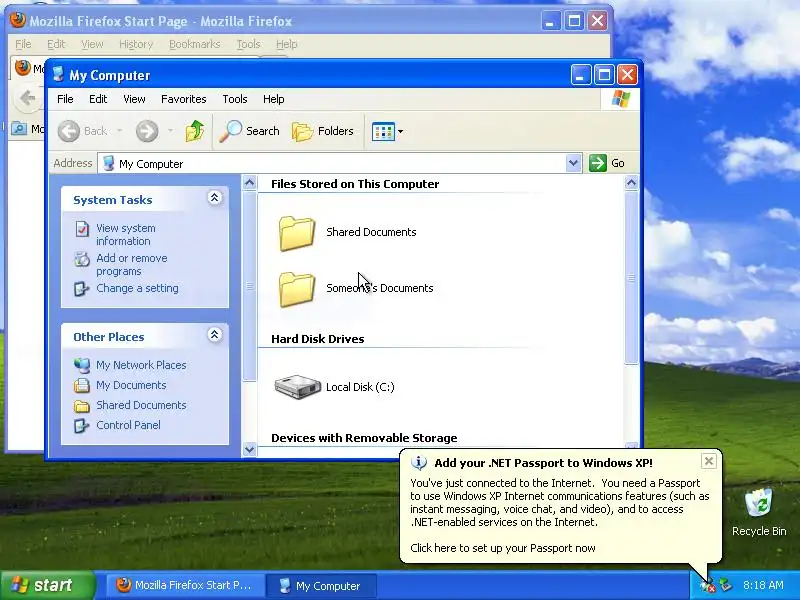This screenshot has width=800, height=600.
Task: Open Control Panel link
Action: point(128,425)
